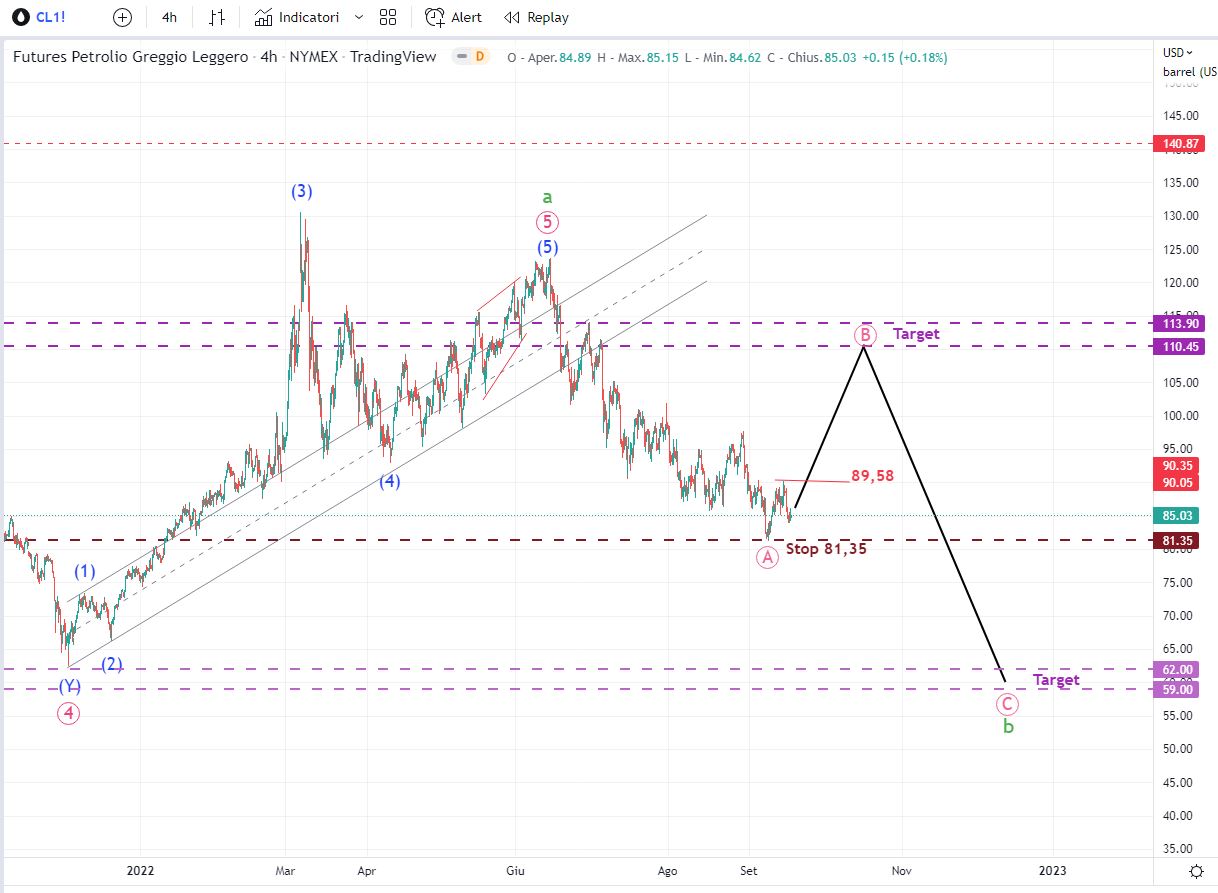This screenshot has height=893, width=1218.
Task: Select the blue (5) wave label
Action: tap(547, 247)
